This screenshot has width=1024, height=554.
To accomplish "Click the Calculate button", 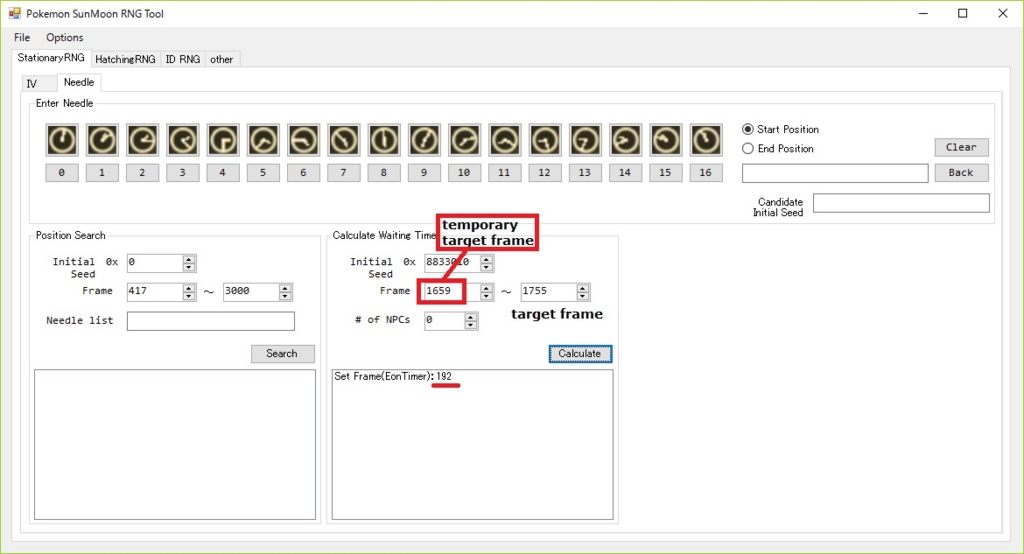I will pyautogui.click(x=580, y=353).
